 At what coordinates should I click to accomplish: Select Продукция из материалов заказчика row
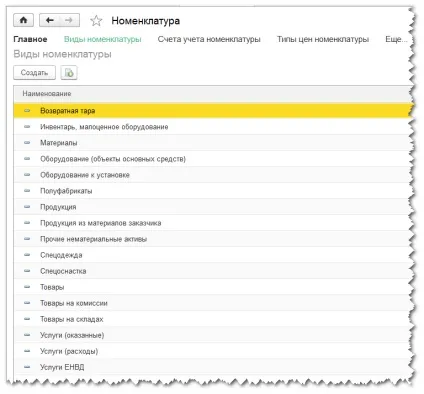(212, 223)
